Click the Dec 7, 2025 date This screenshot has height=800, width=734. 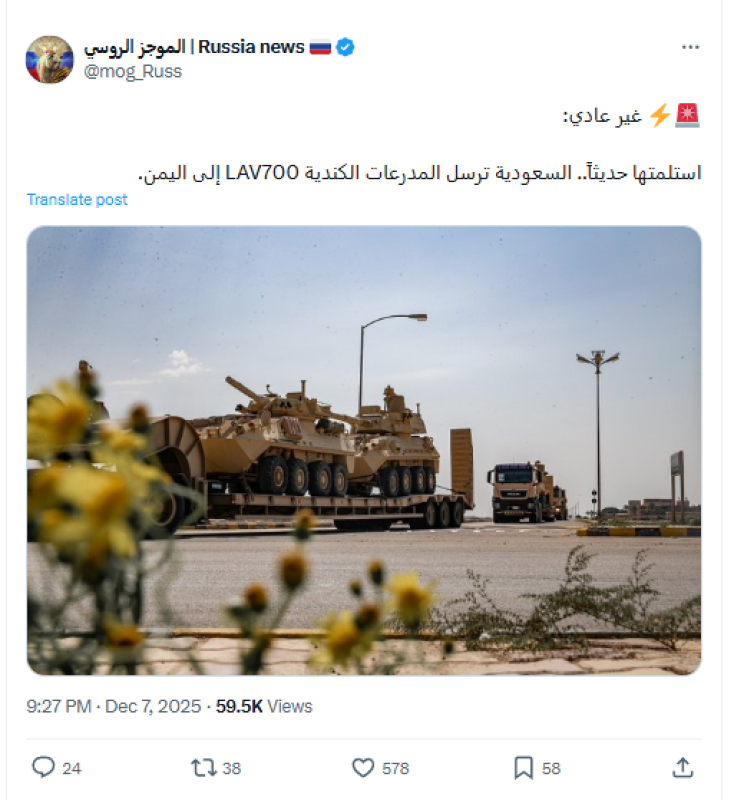(x=153, y=707)
